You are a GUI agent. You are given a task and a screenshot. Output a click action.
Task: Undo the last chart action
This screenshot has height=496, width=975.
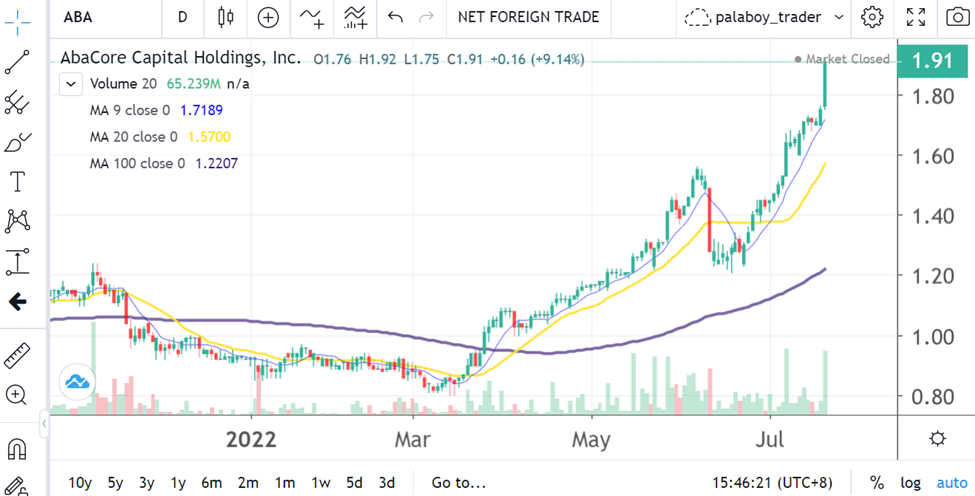click(395, 17)
